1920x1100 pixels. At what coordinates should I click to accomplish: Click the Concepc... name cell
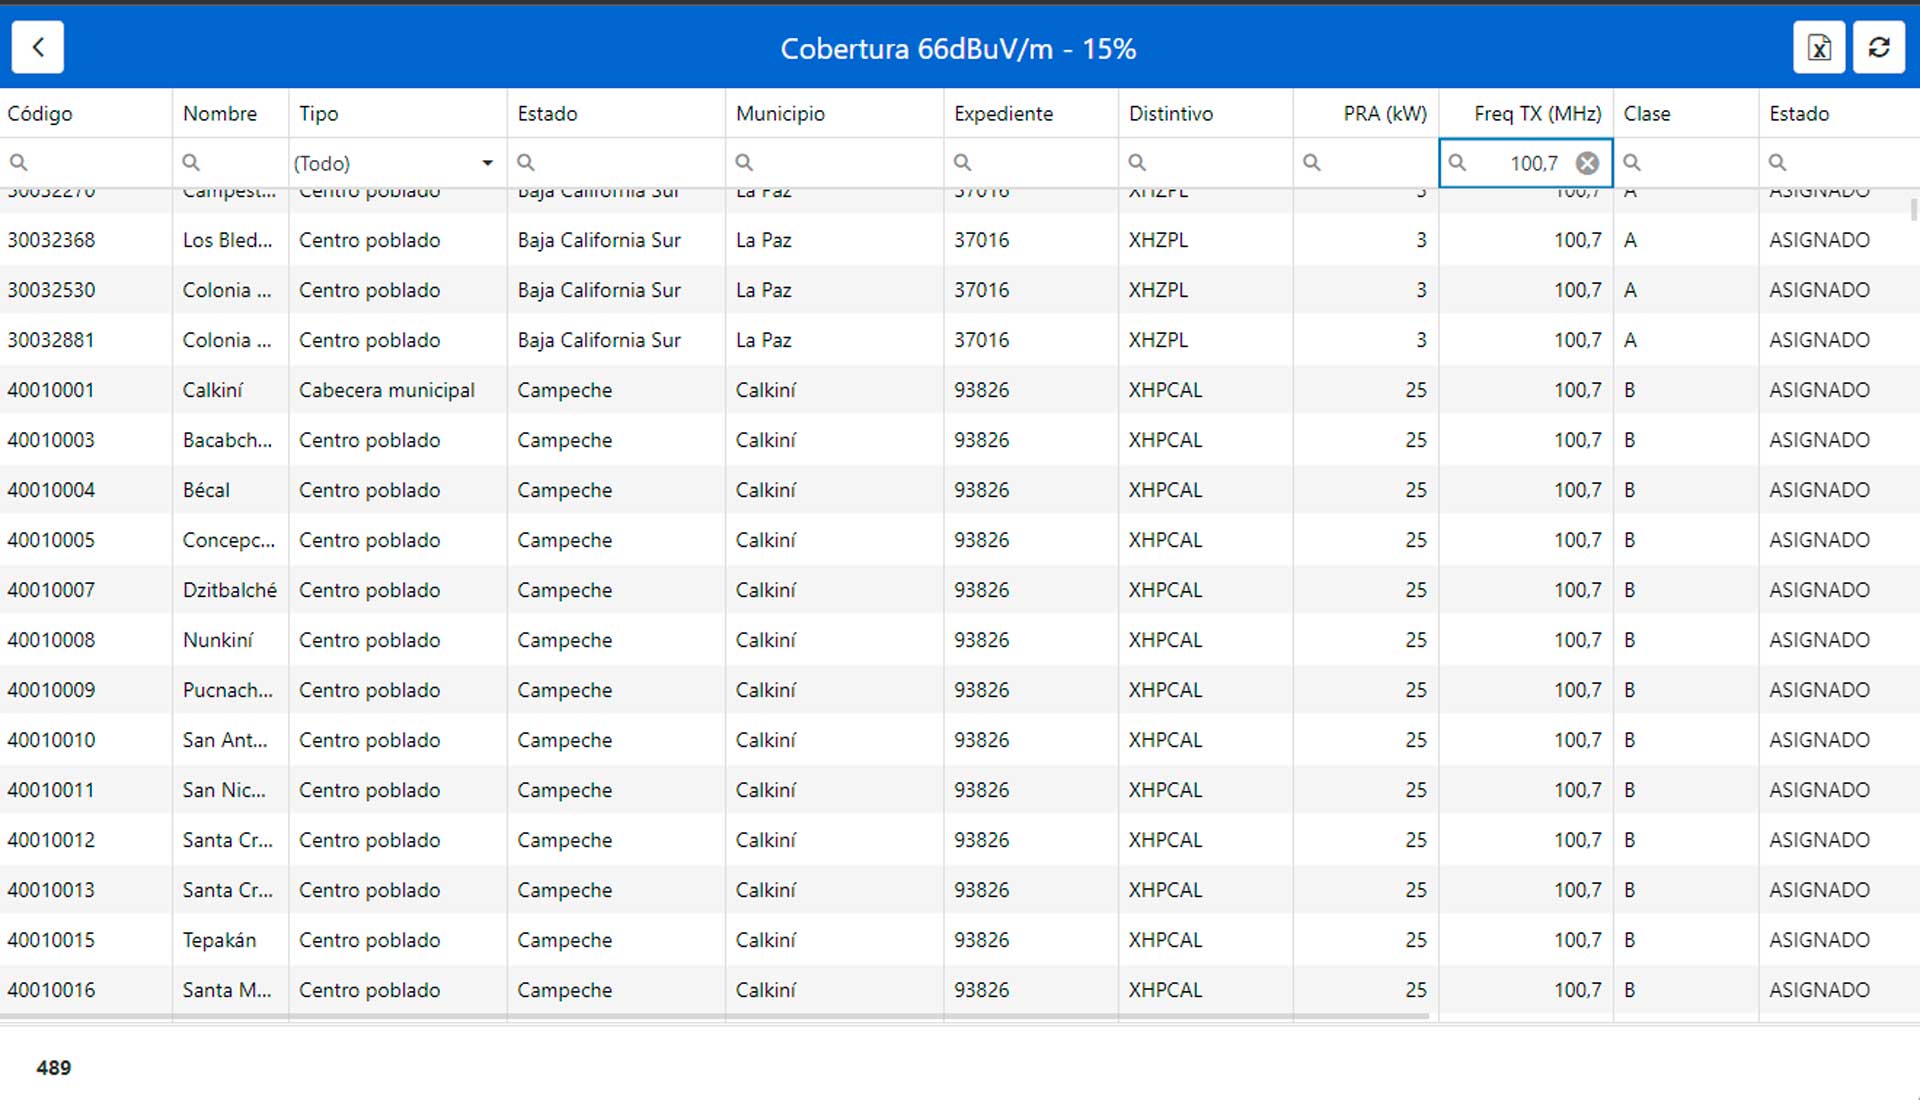click(x=230, y=540)
